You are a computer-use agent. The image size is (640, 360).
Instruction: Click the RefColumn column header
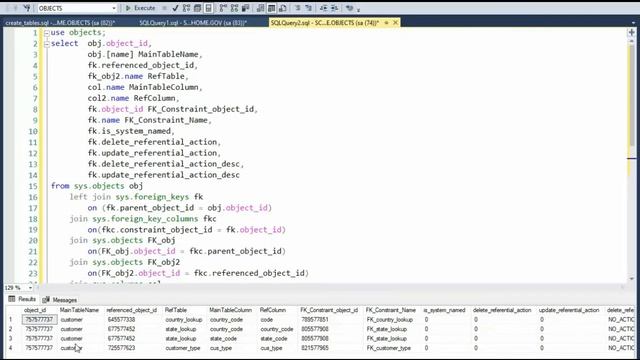(x=273, y=310)
